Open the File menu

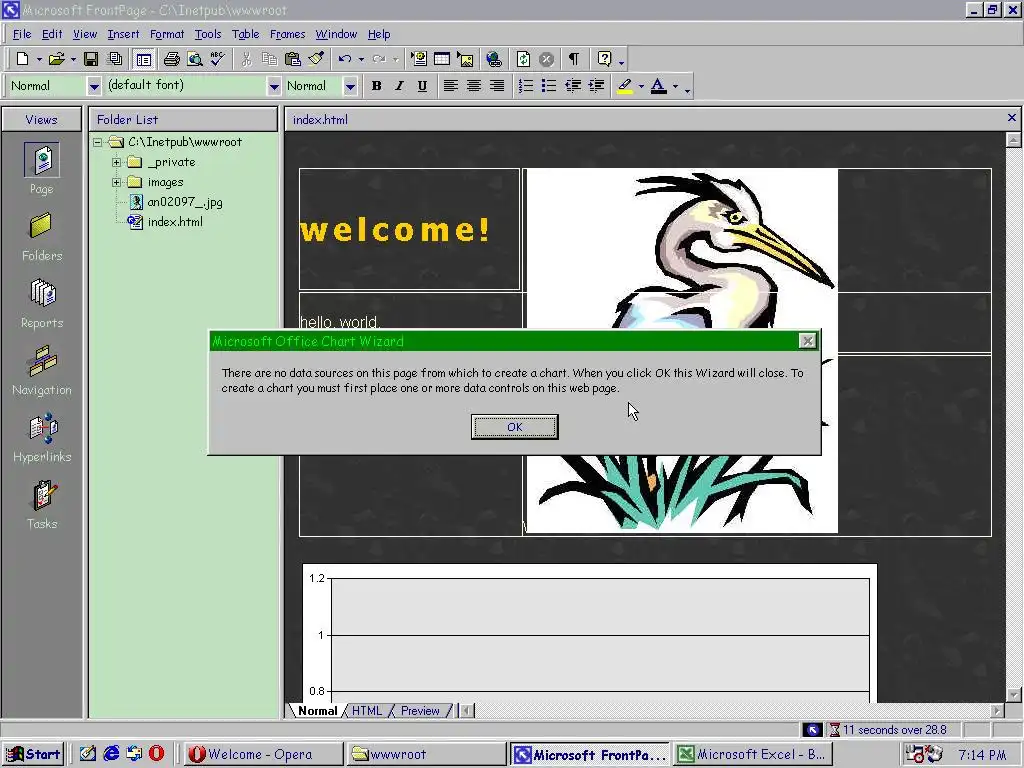pyautogui.click(x=22, y=34)
